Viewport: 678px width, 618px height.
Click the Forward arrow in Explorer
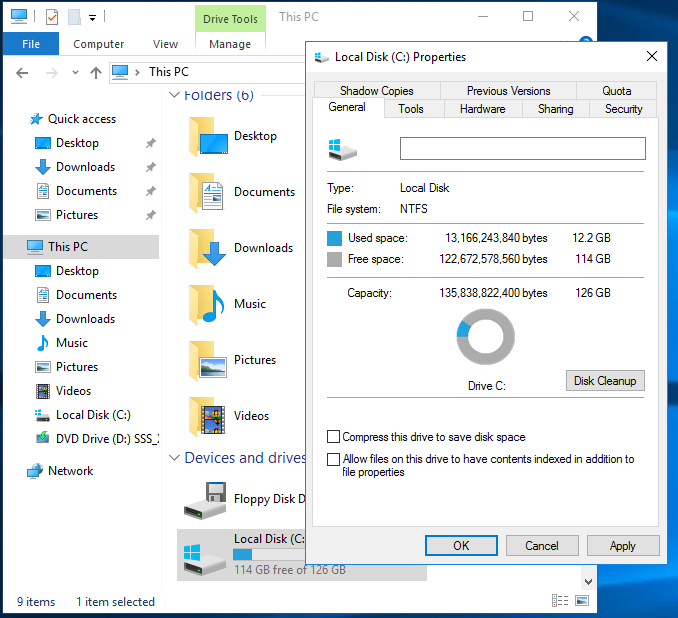[51, 73]
